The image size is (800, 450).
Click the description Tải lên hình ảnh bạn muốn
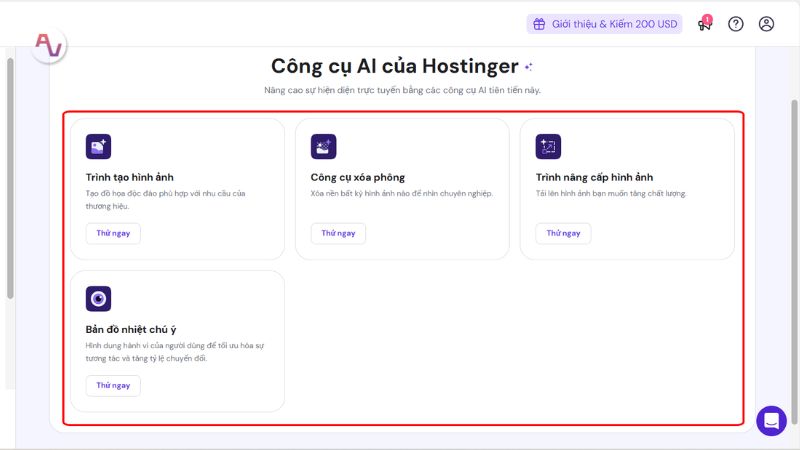(x=611, y=193)
